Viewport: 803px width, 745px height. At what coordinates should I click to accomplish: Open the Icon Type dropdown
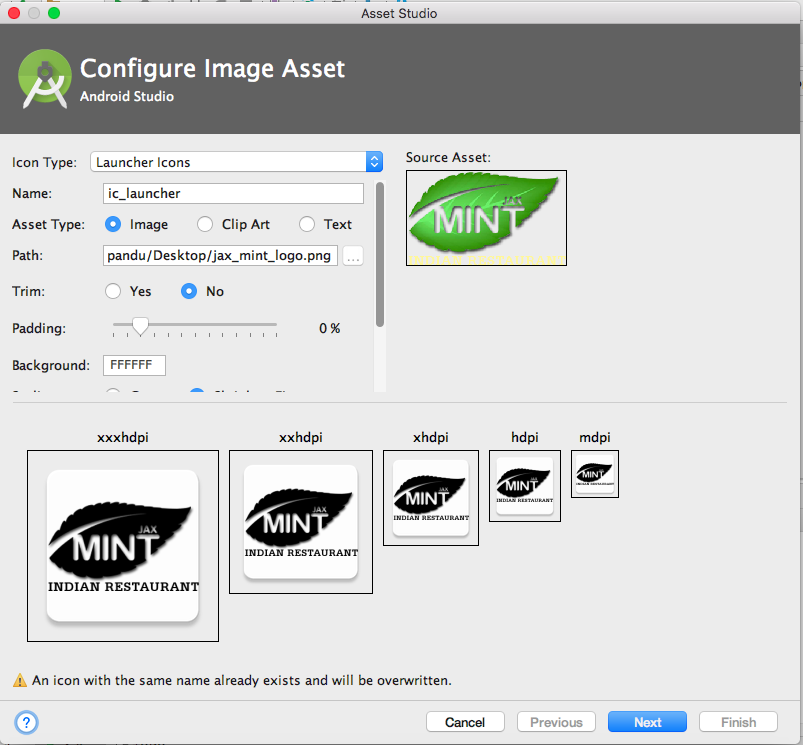[x=236, y=162]
